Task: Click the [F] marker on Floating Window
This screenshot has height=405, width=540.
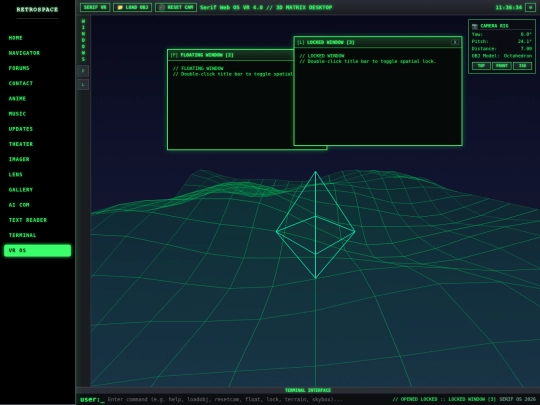Action: [x=174, y=55]
